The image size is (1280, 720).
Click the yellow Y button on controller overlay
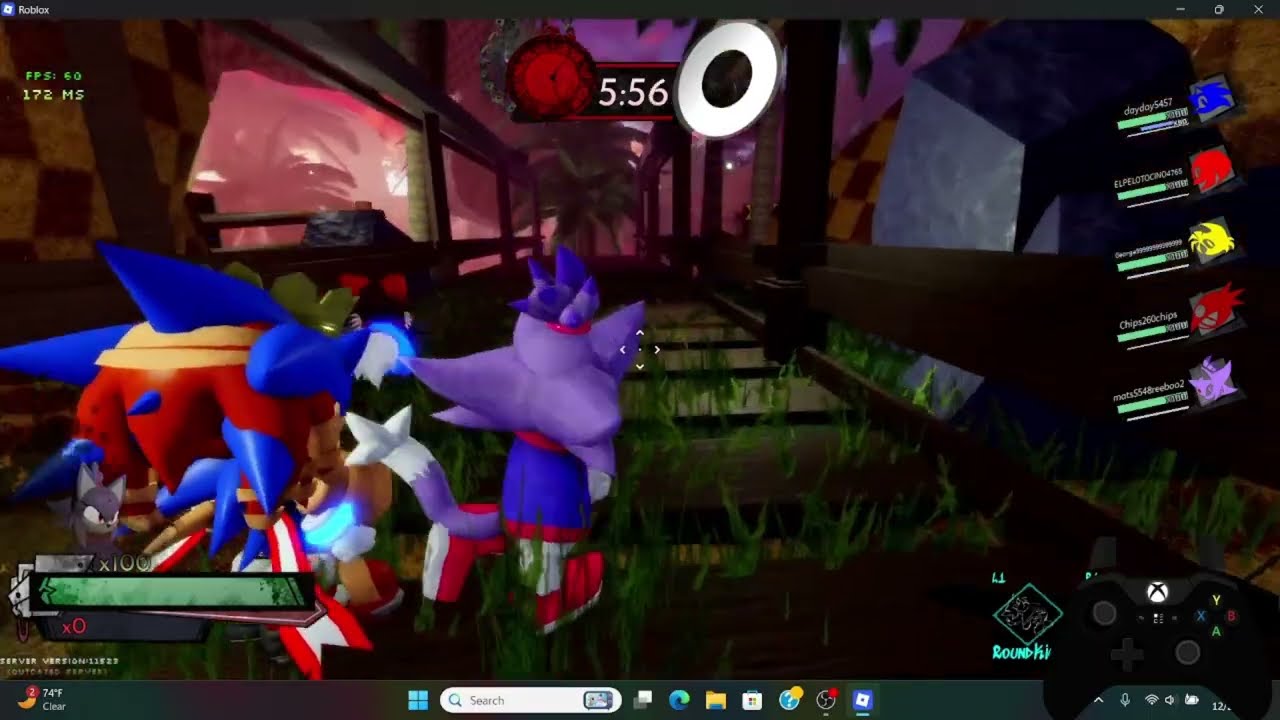coord(1217,600)
